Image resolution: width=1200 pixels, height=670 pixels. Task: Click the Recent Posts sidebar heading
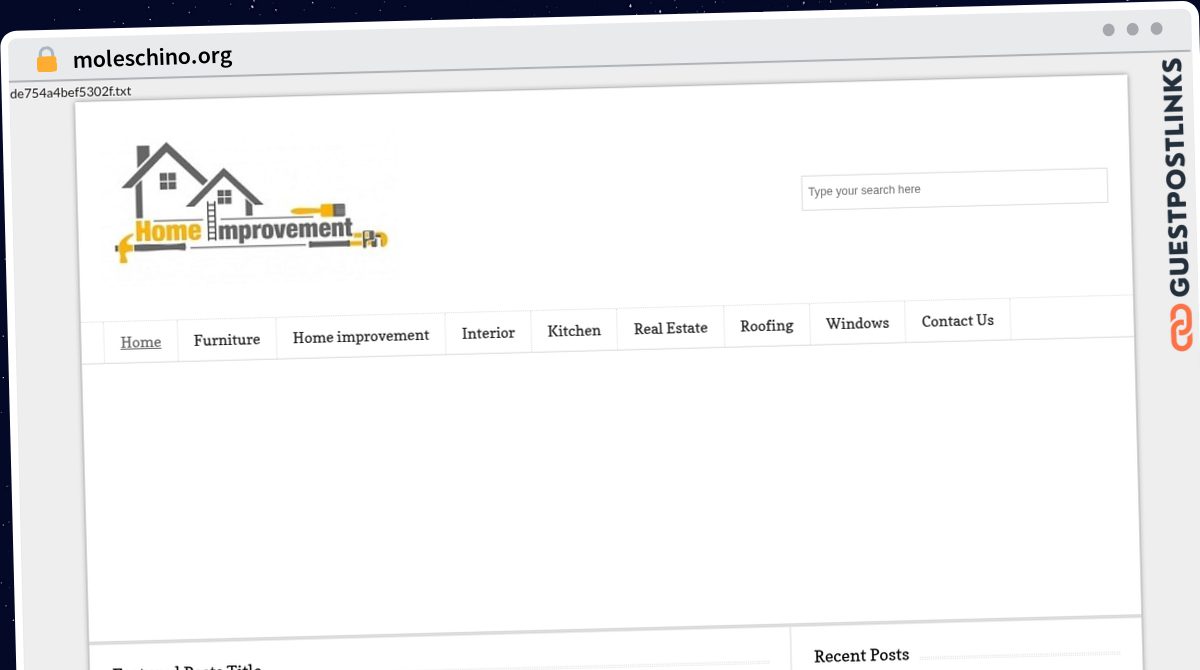(x=862, y=655)
